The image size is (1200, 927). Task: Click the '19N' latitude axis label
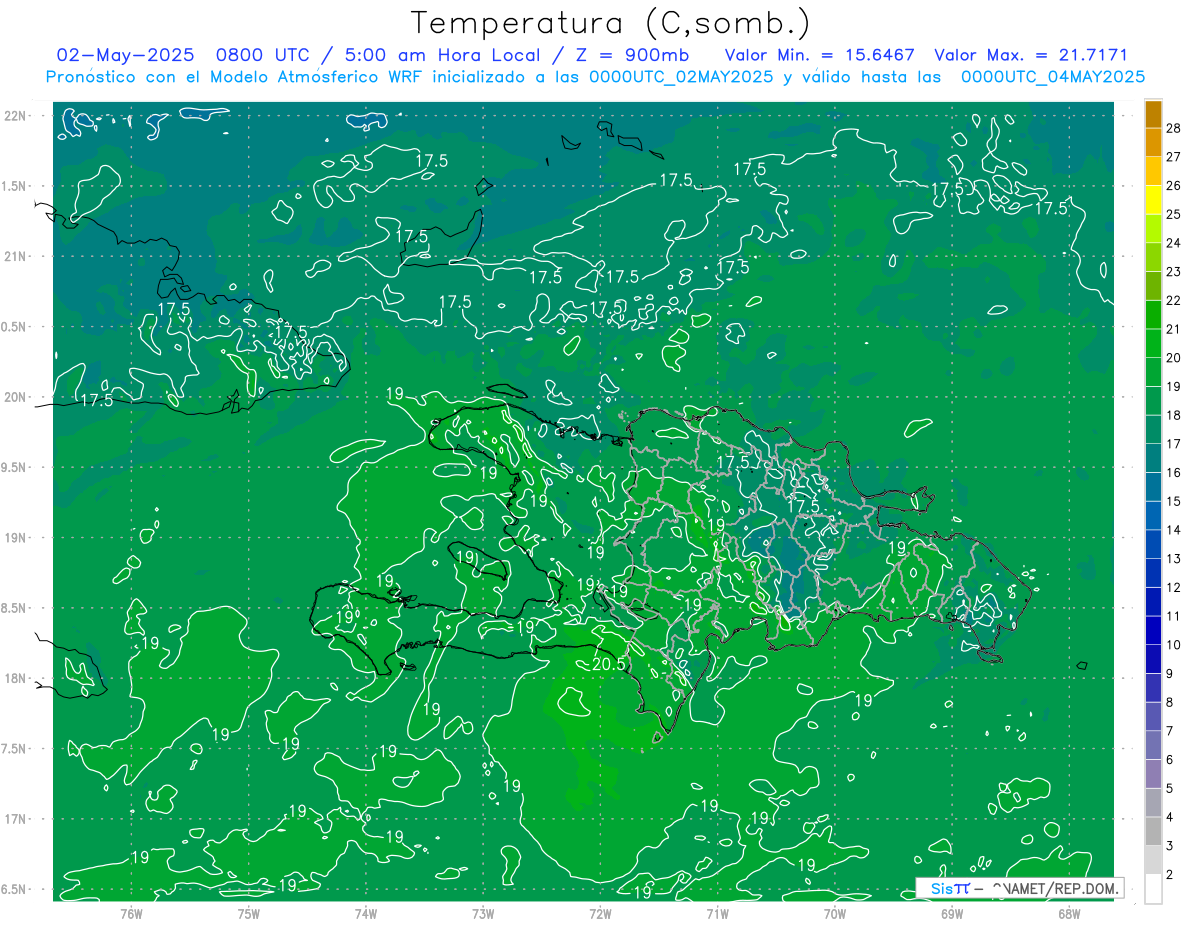click(x=15, y=538)
